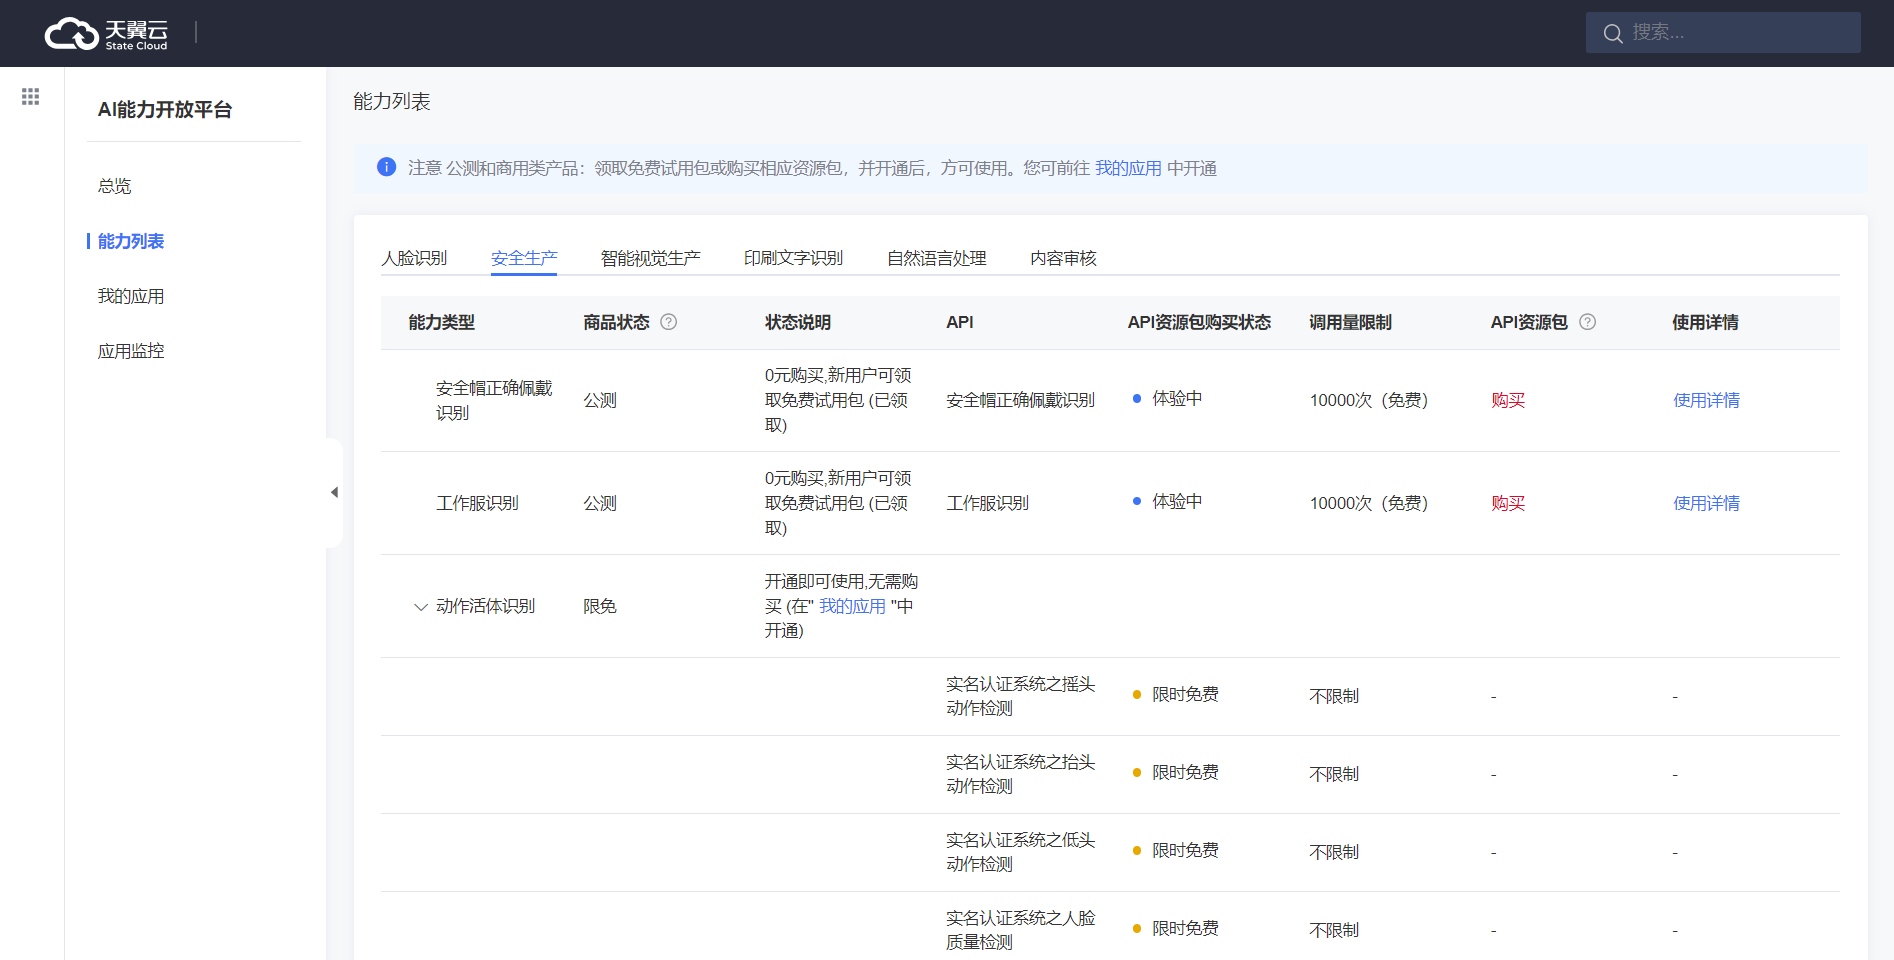
Task: Open 使用详情 for 安全帽正确佩戴识别
Action: tap(1706, 400)
